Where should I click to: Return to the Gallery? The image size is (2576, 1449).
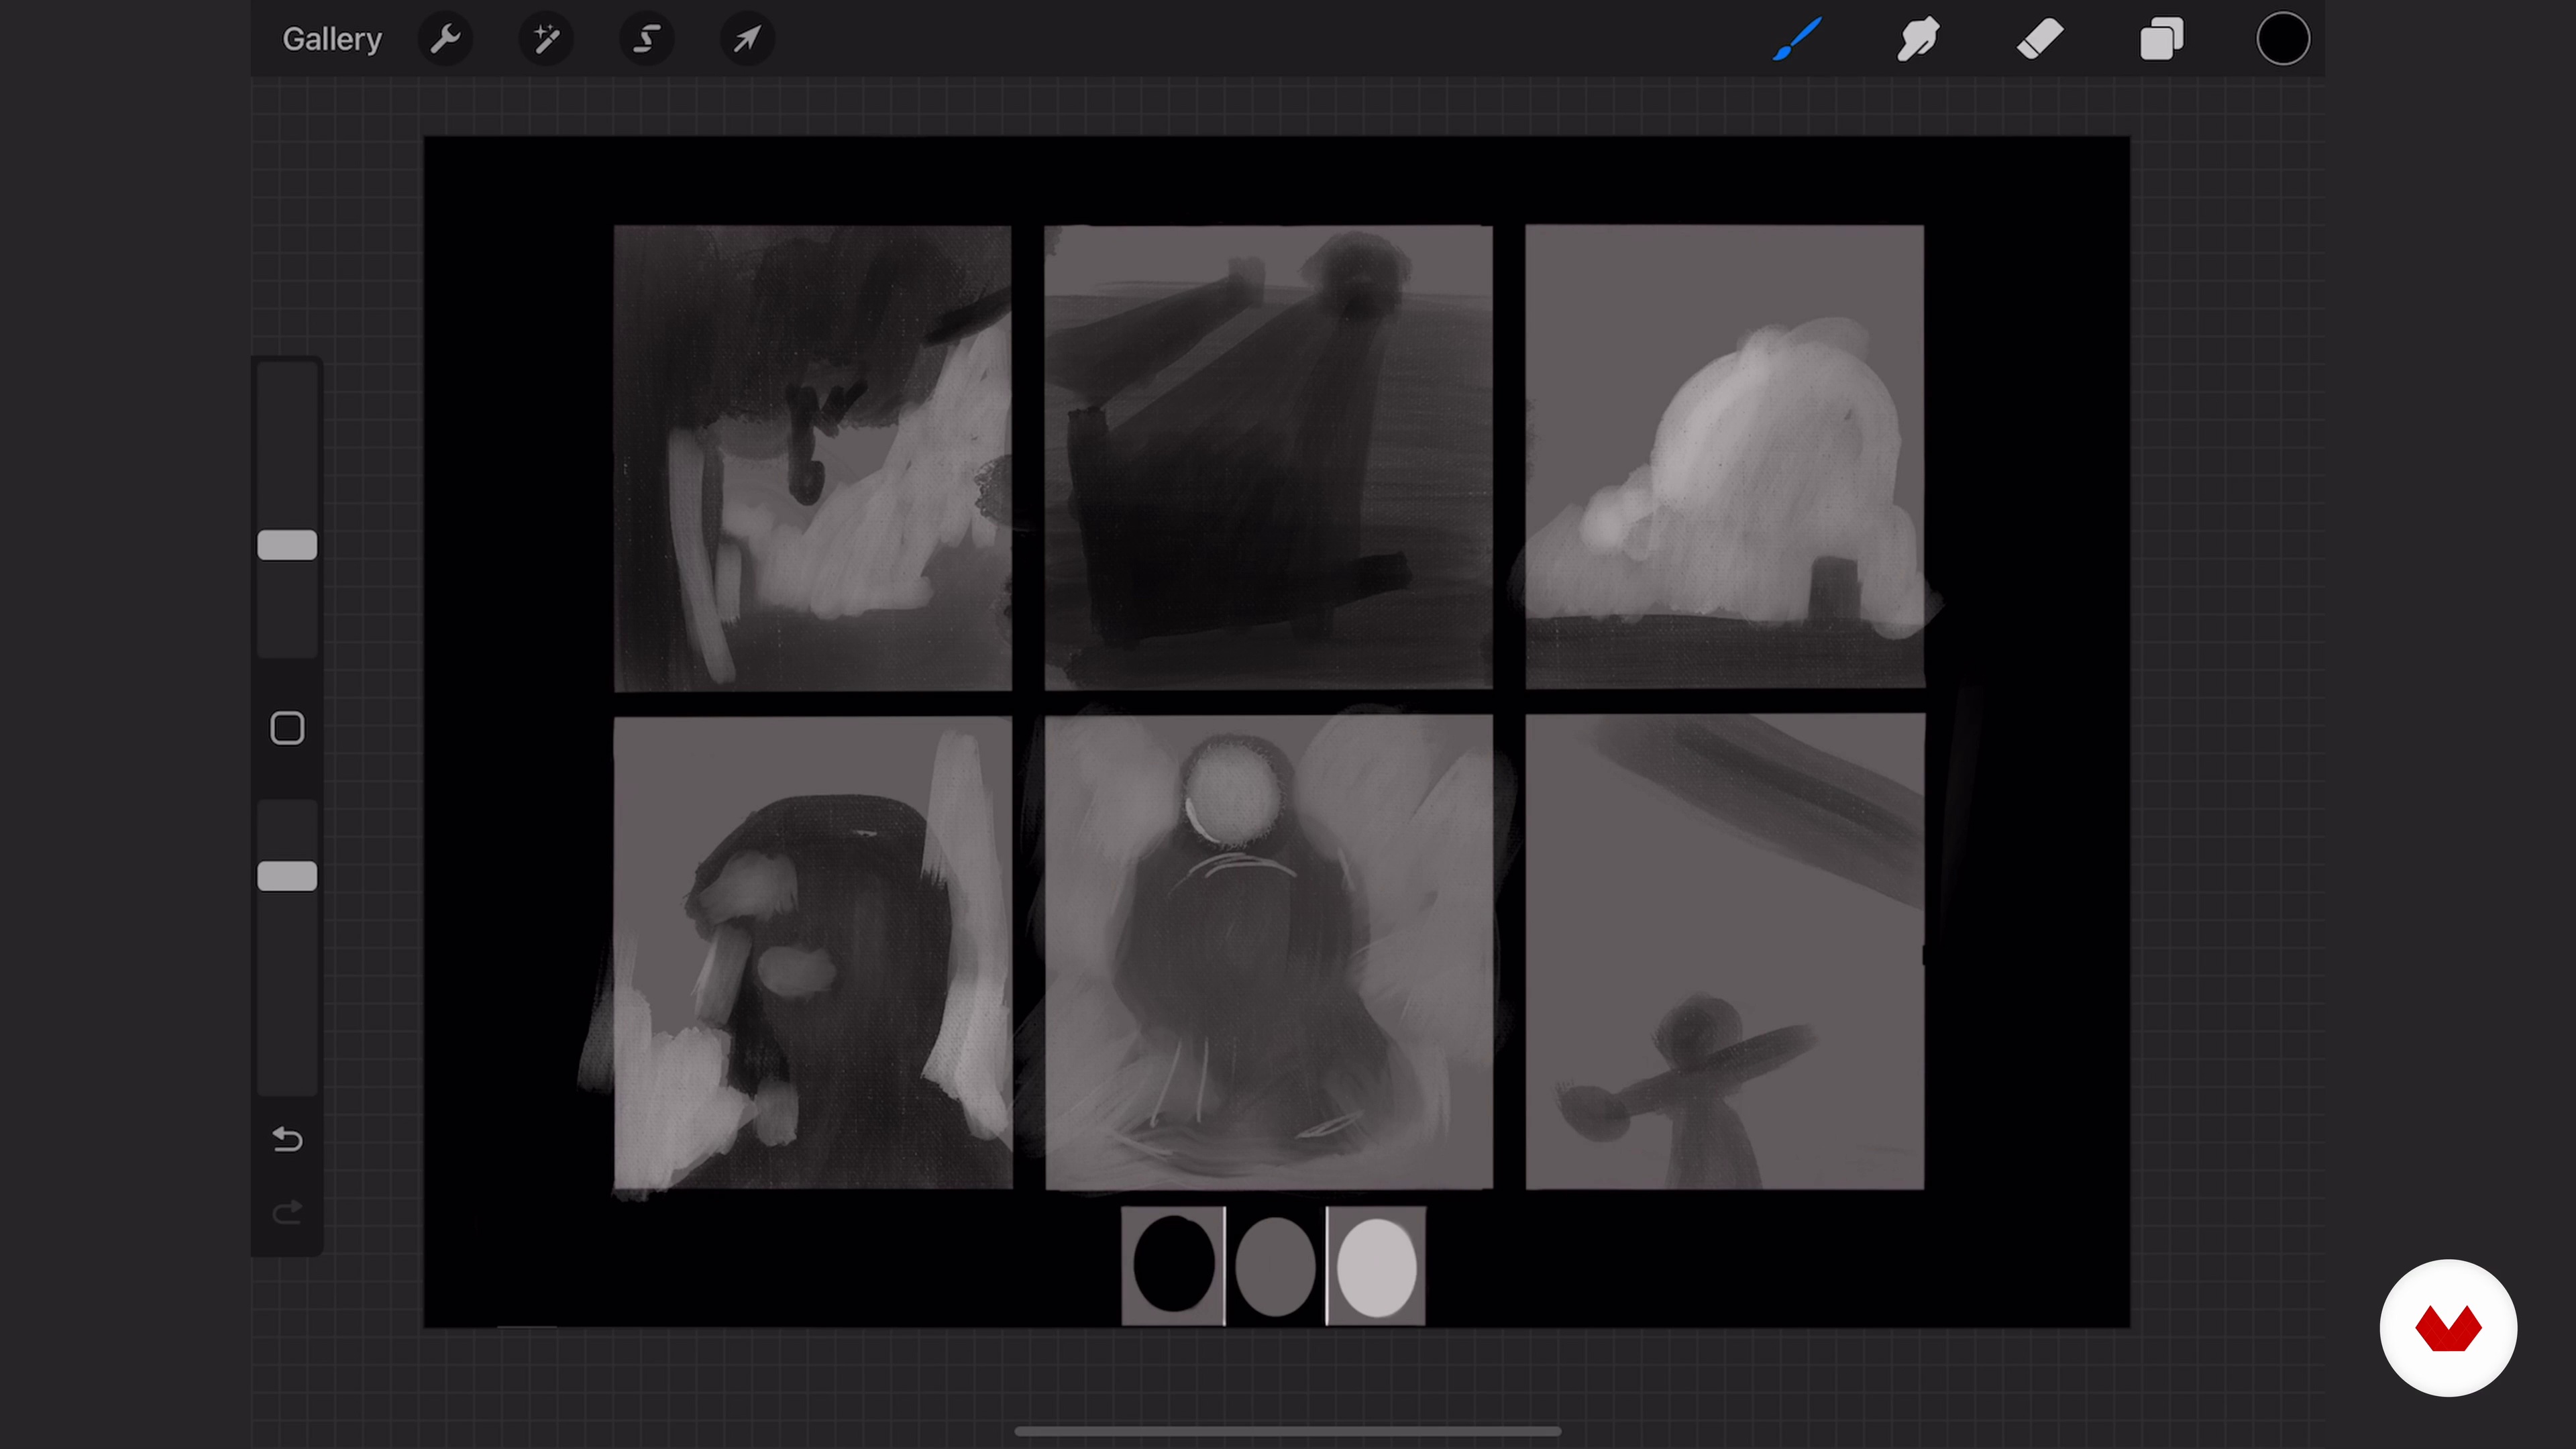(332, 39)
